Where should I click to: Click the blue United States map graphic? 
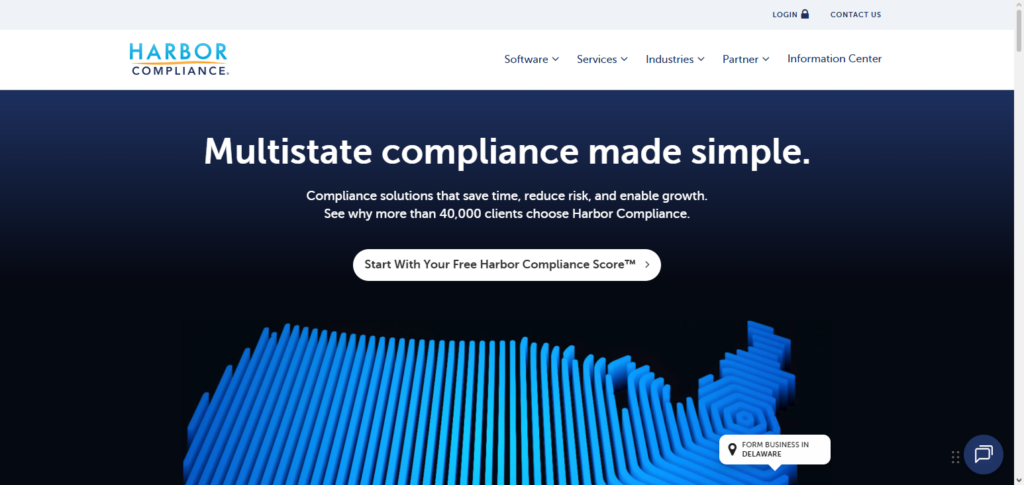tap(490, 403)
